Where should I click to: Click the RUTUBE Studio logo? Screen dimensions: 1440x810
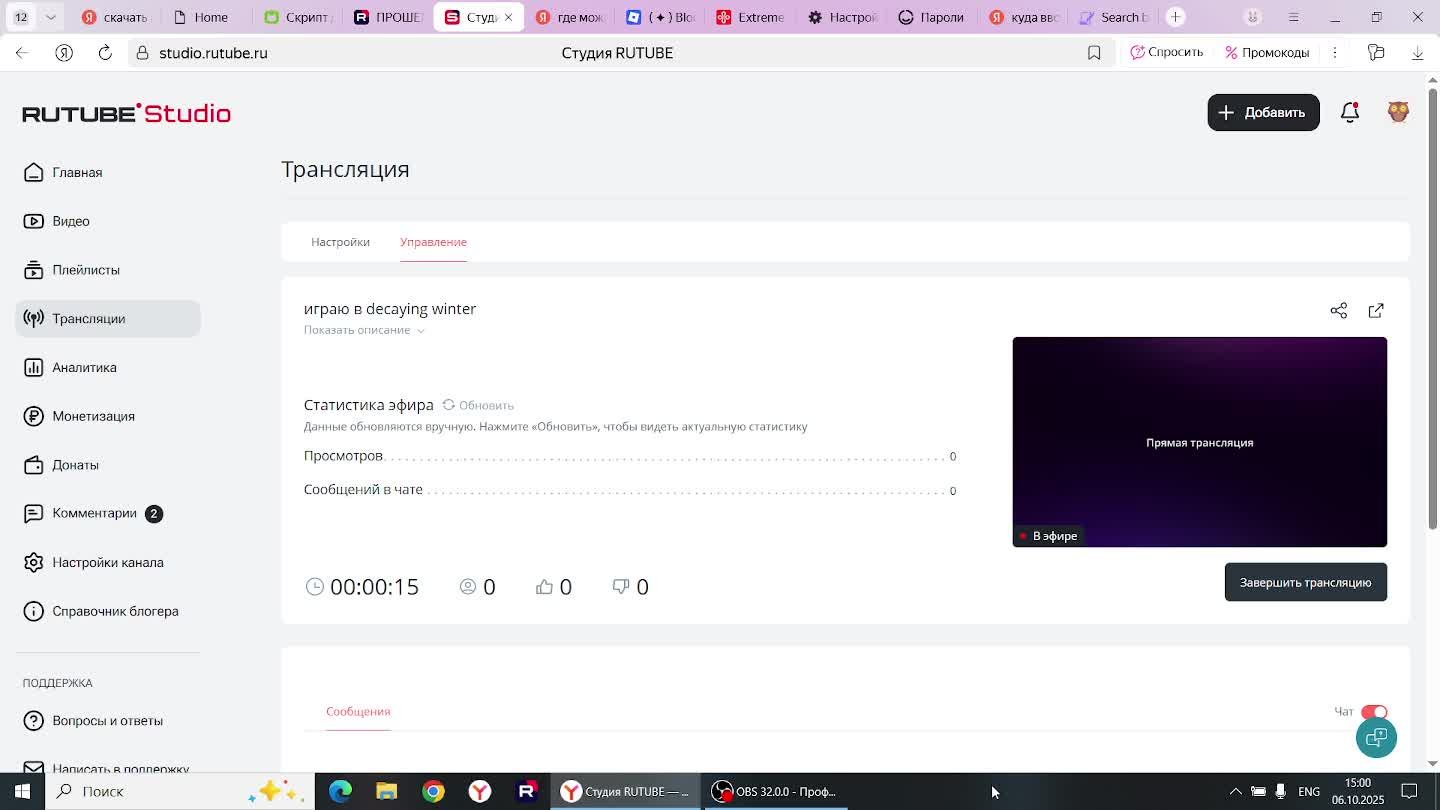pyautogui.click(x=127, y=113)
